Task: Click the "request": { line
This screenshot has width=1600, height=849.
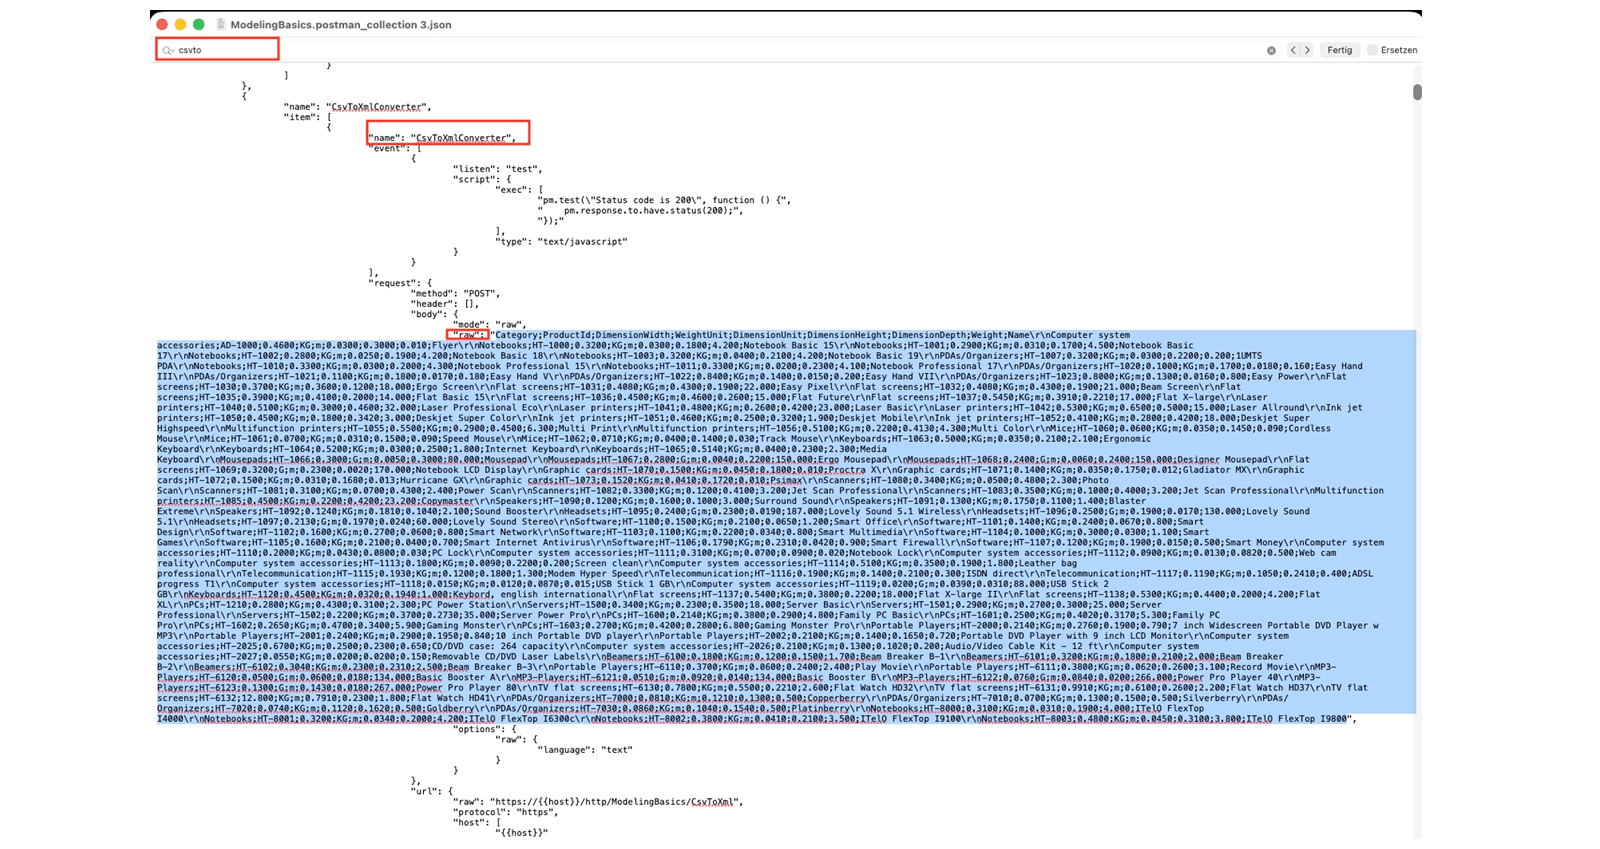Action: tap(401, 283)
